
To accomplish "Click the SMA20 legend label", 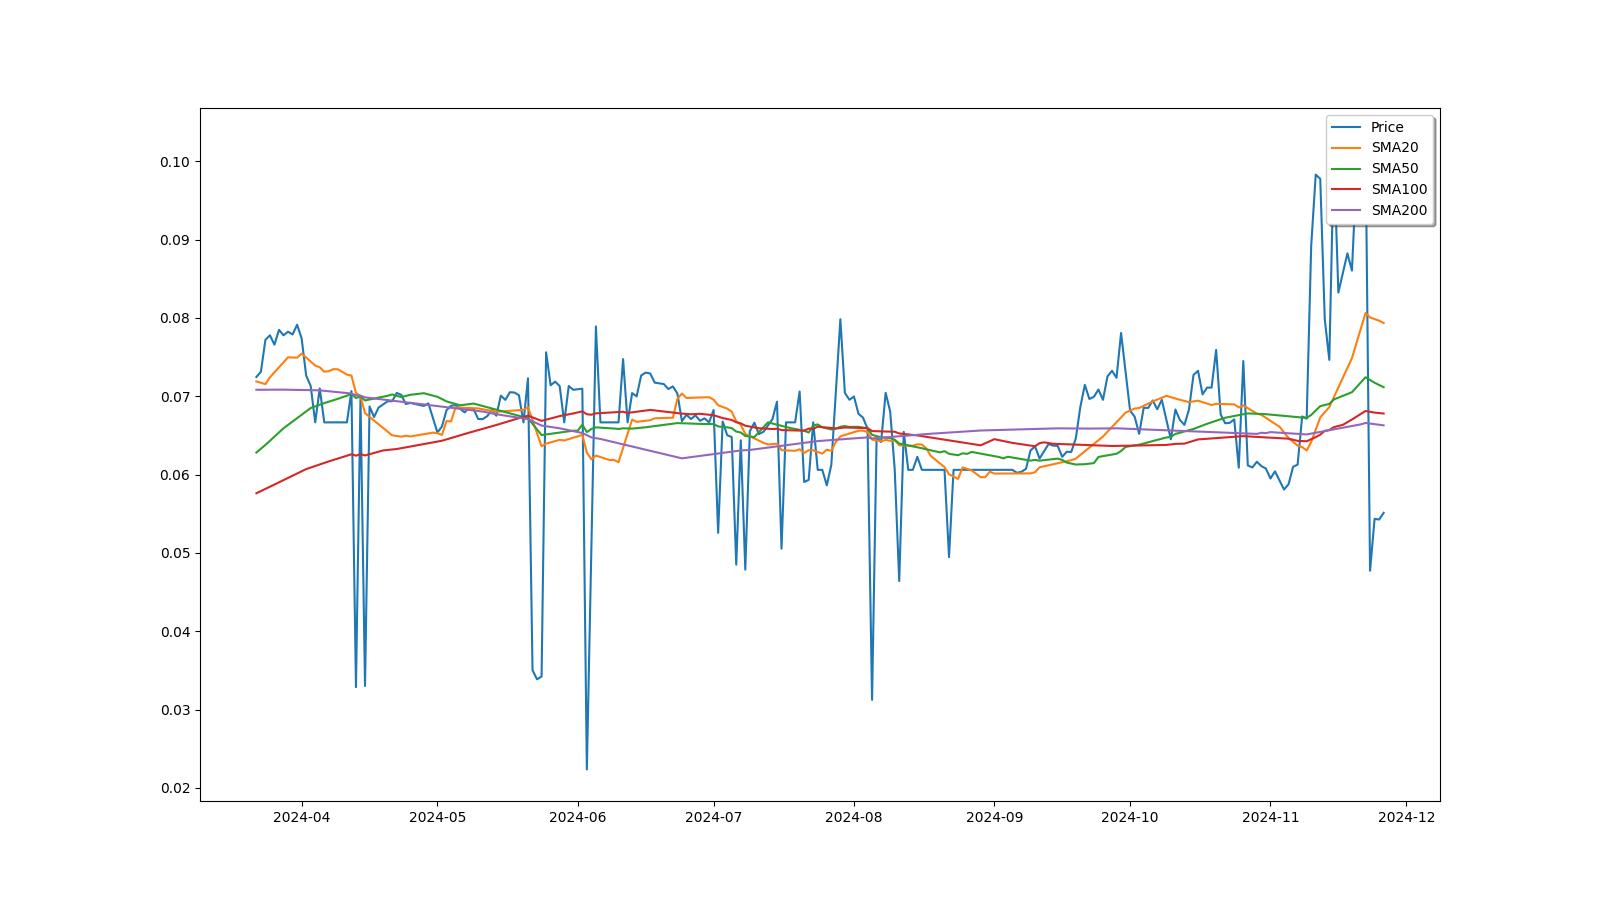I will 1394,148.
